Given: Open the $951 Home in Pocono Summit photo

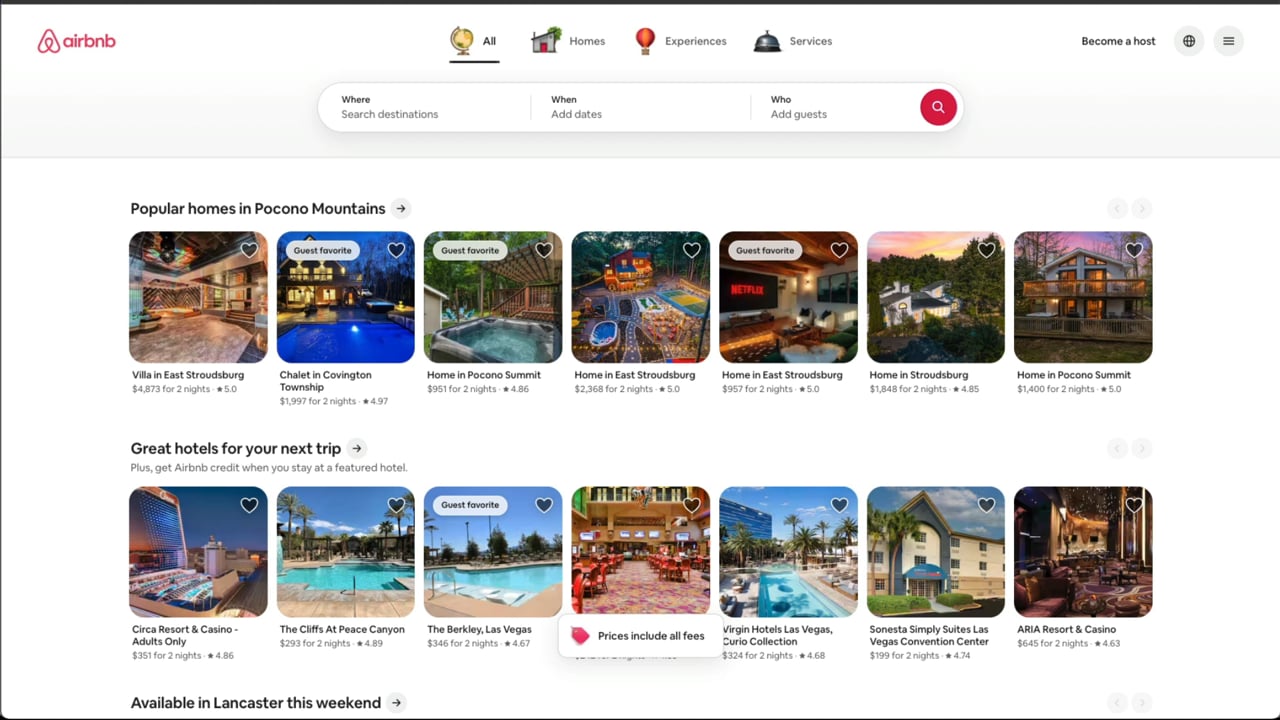Looking at the screenshot, I should pyautogui.click(x=493, y=297).
